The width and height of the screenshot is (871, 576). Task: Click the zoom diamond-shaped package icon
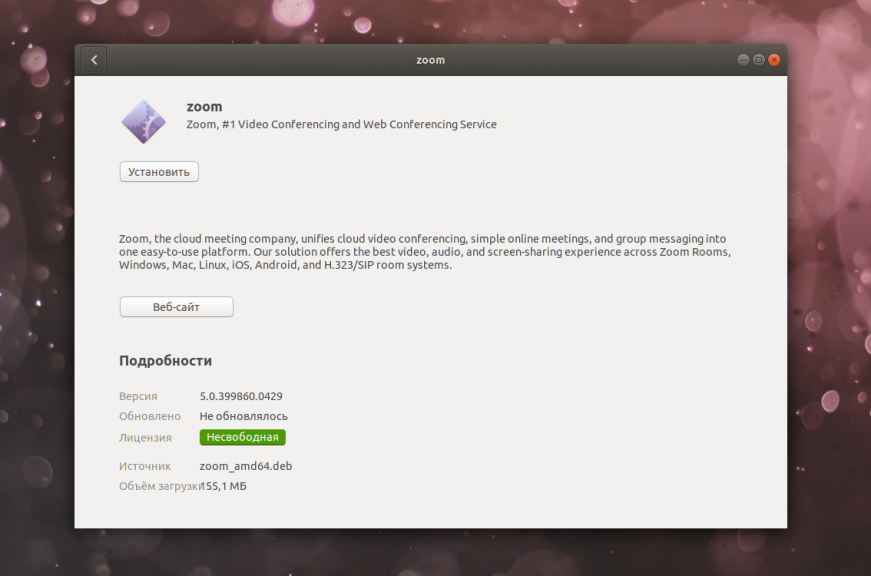143,122
